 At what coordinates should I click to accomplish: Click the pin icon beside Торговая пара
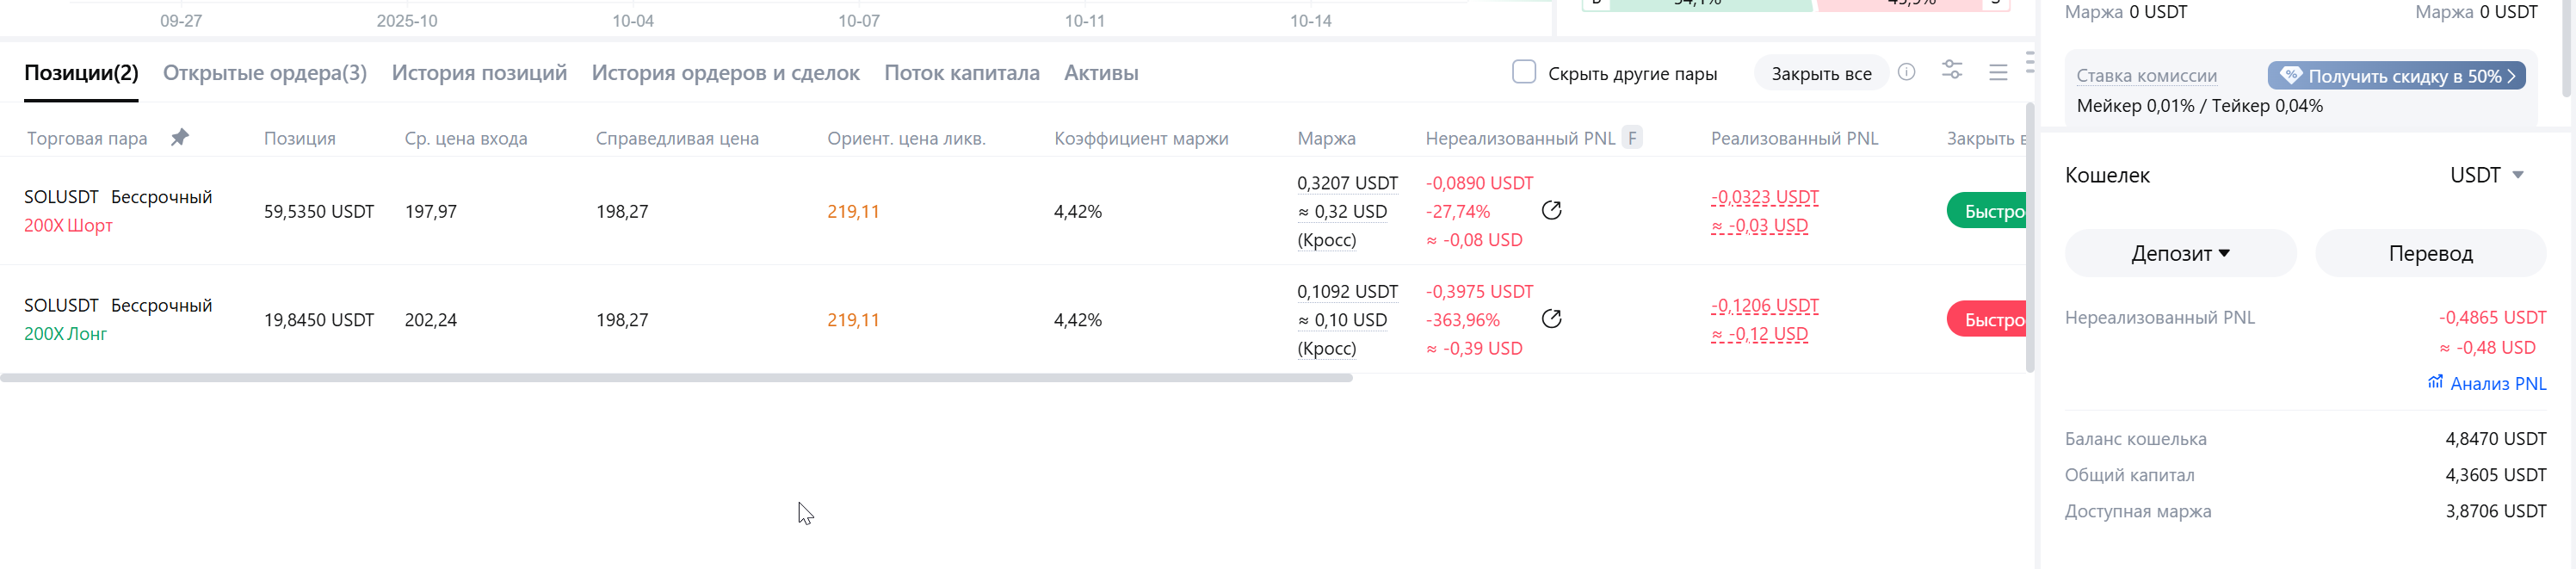click(x=180, y=138)
